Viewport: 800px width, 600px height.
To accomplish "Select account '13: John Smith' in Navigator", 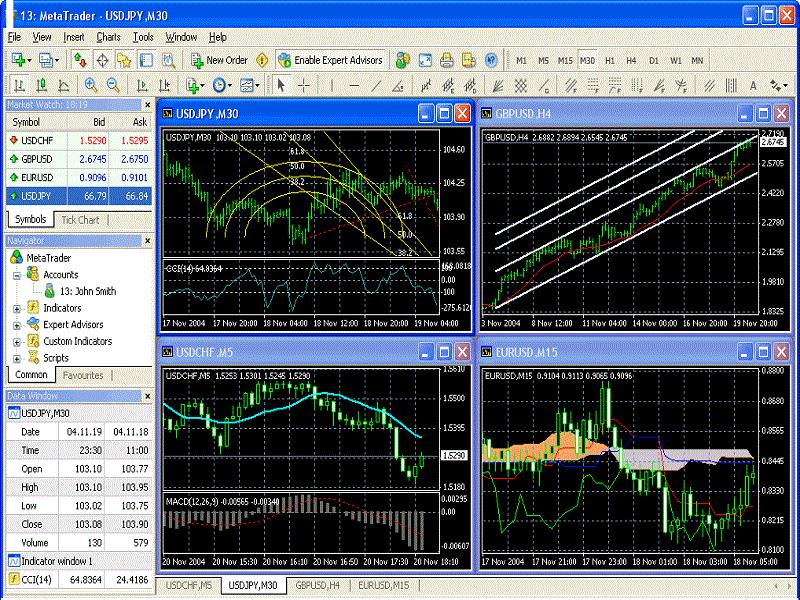I will point(88,291).
